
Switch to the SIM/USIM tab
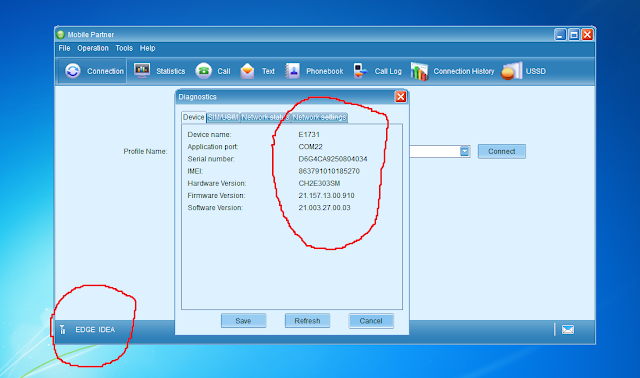tap(223, 118)
